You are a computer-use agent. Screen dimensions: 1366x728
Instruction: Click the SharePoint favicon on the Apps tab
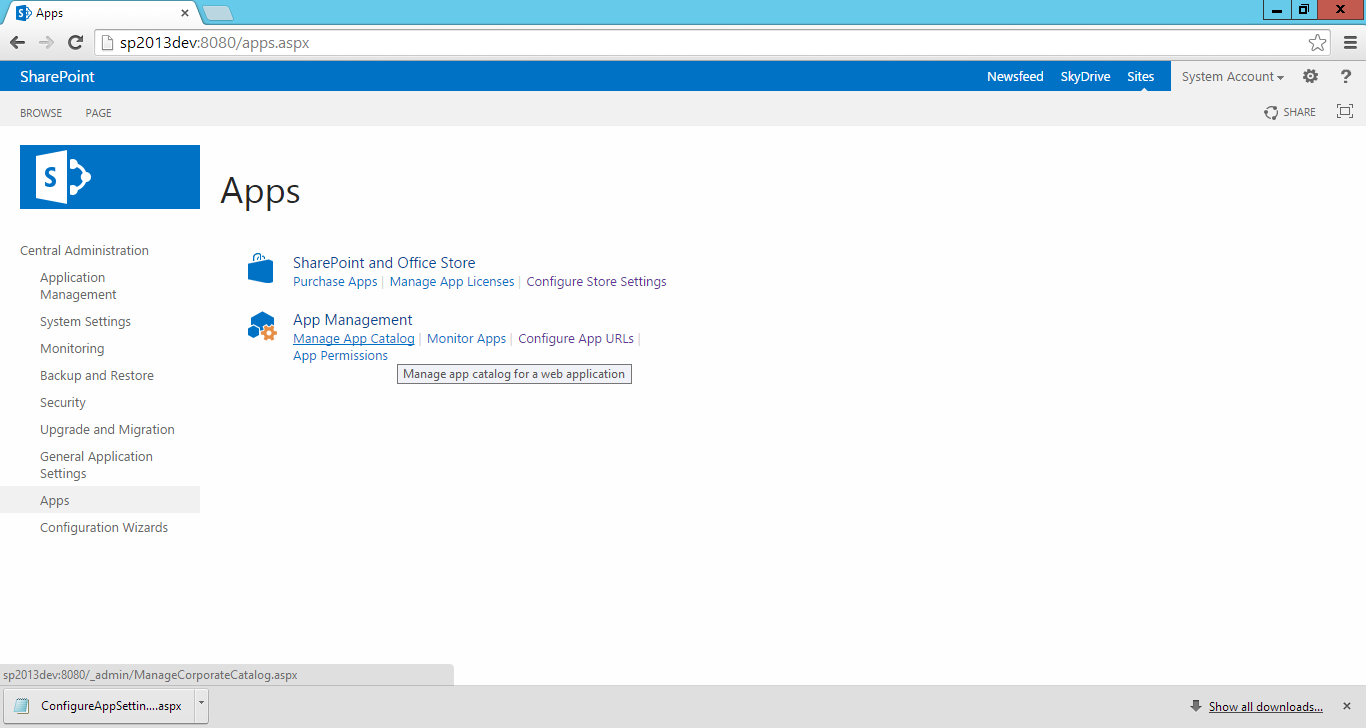click(x=23, y=13)
